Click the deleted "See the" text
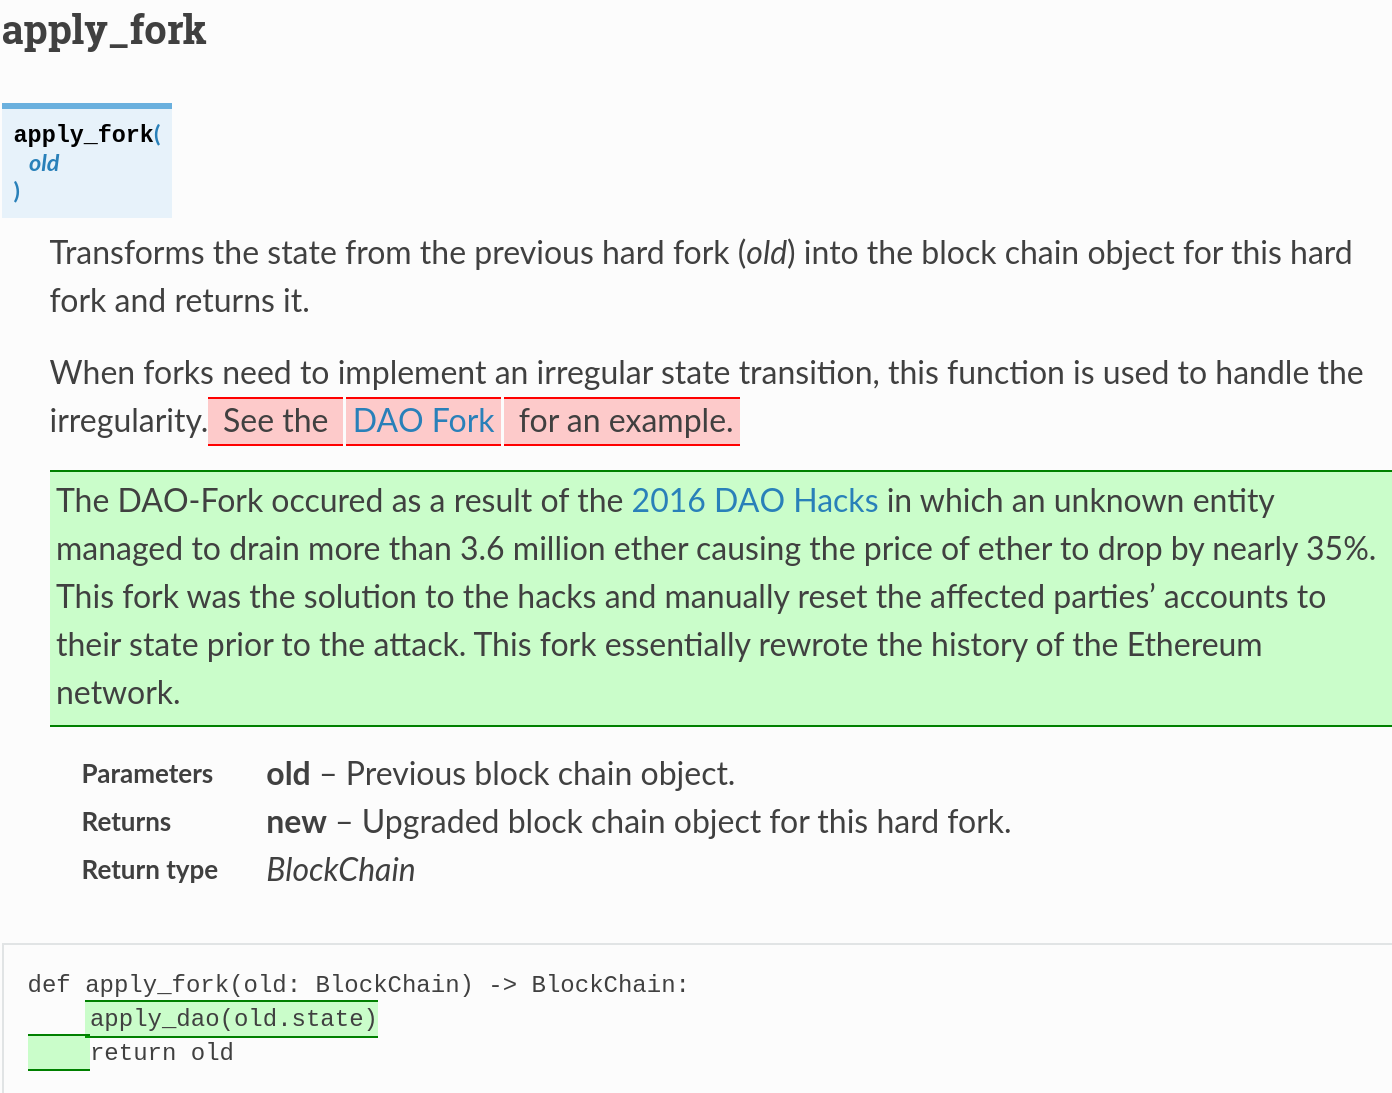Image resolution: width=1392 pixels, height=1093 pixels. pos(275,421)
